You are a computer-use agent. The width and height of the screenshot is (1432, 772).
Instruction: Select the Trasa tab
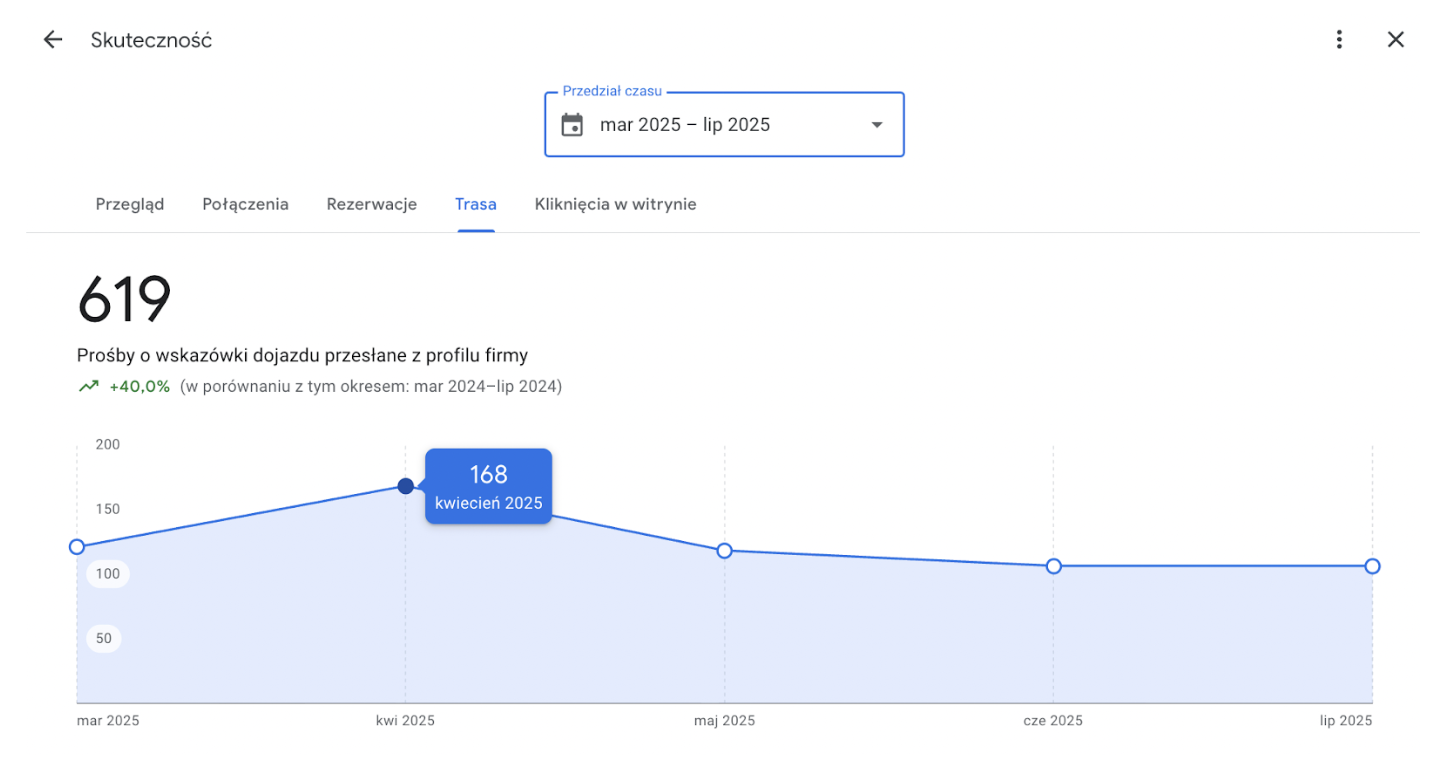tap(476, 204)
